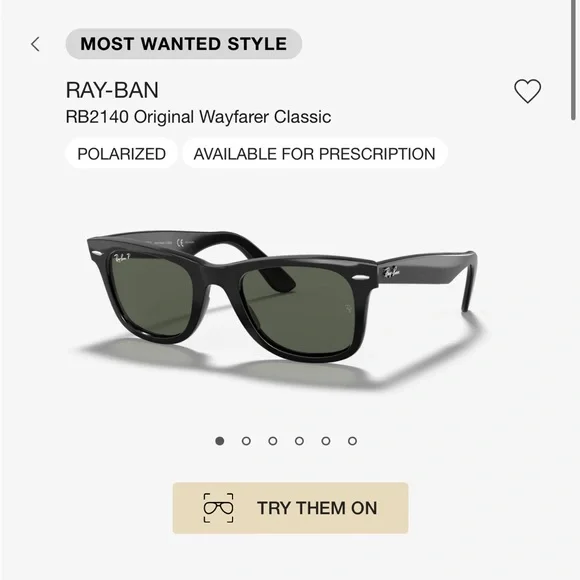This screenshot has width=580, height=580.
Task: Select the first filled carousel dot
Action: pos(220,441)
